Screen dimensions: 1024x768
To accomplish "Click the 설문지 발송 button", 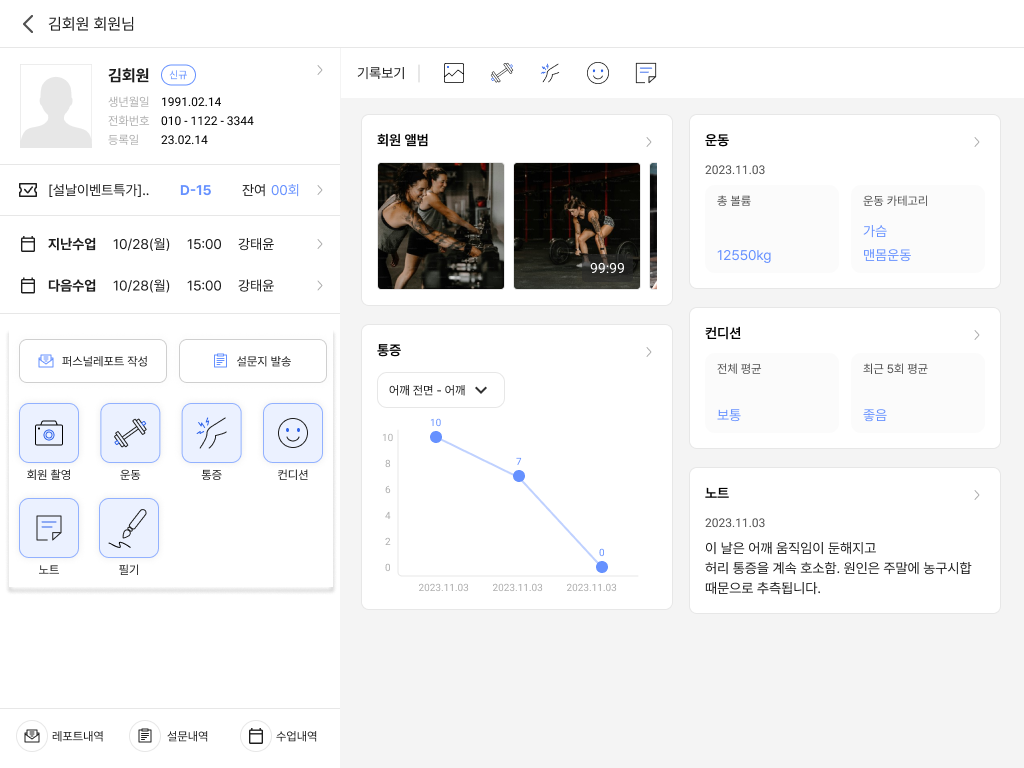I will (253, 360).
